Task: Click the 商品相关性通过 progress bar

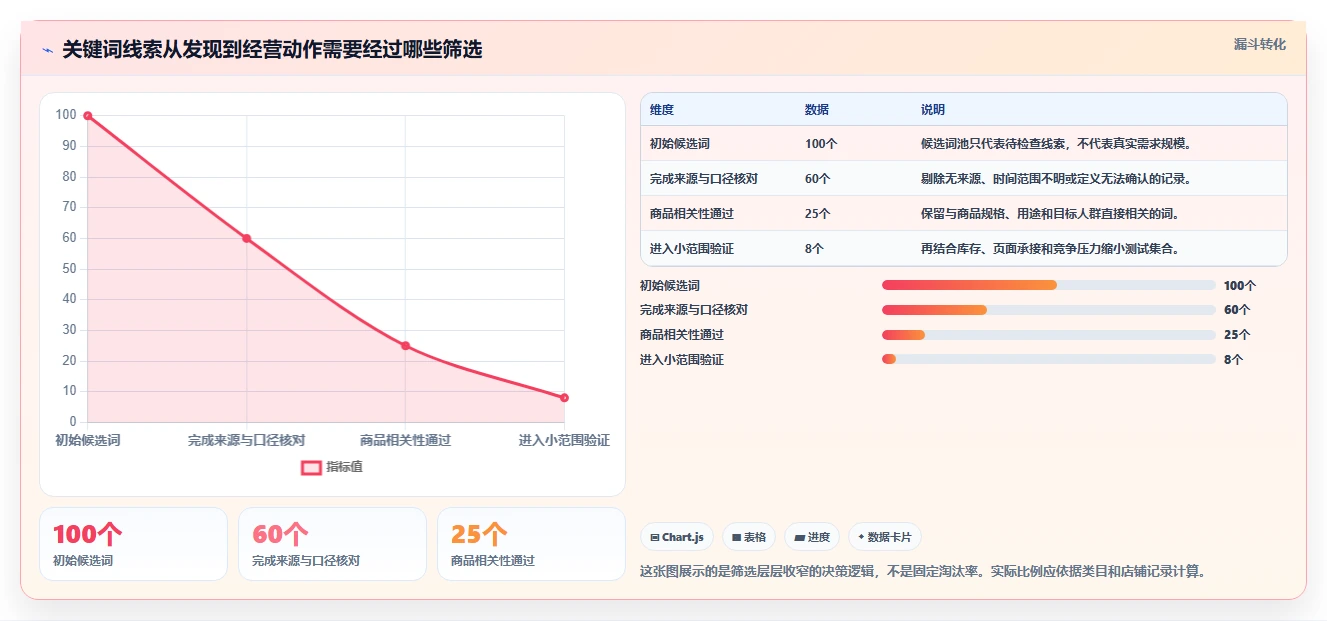Action: click(1048, 334)
